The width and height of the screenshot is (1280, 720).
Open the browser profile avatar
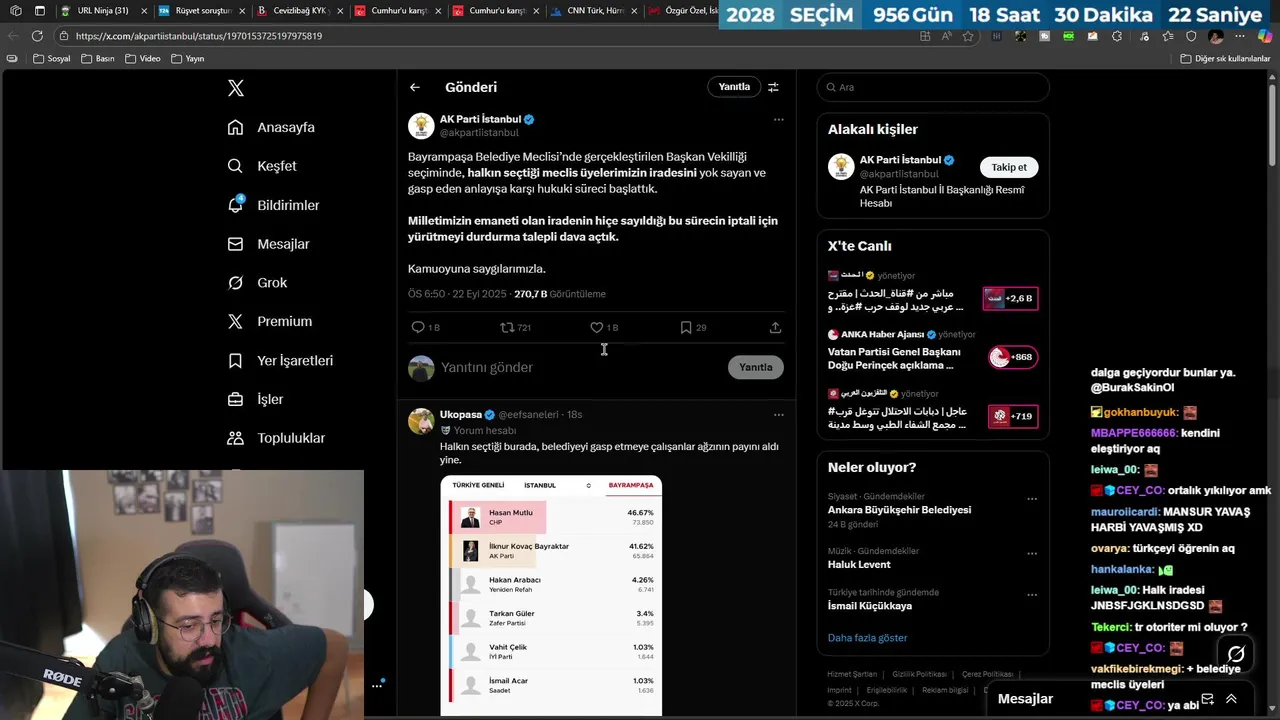[1216, 36]
